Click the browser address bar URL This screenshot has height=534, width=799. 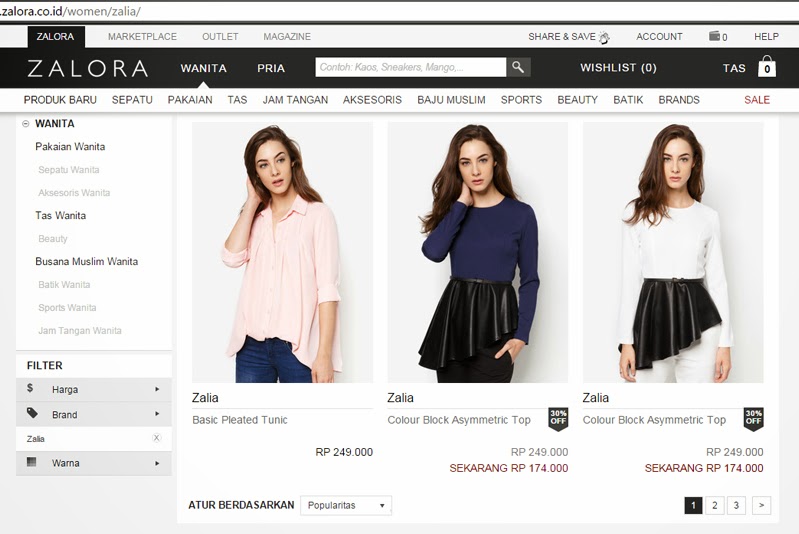(x=70, y=11)
